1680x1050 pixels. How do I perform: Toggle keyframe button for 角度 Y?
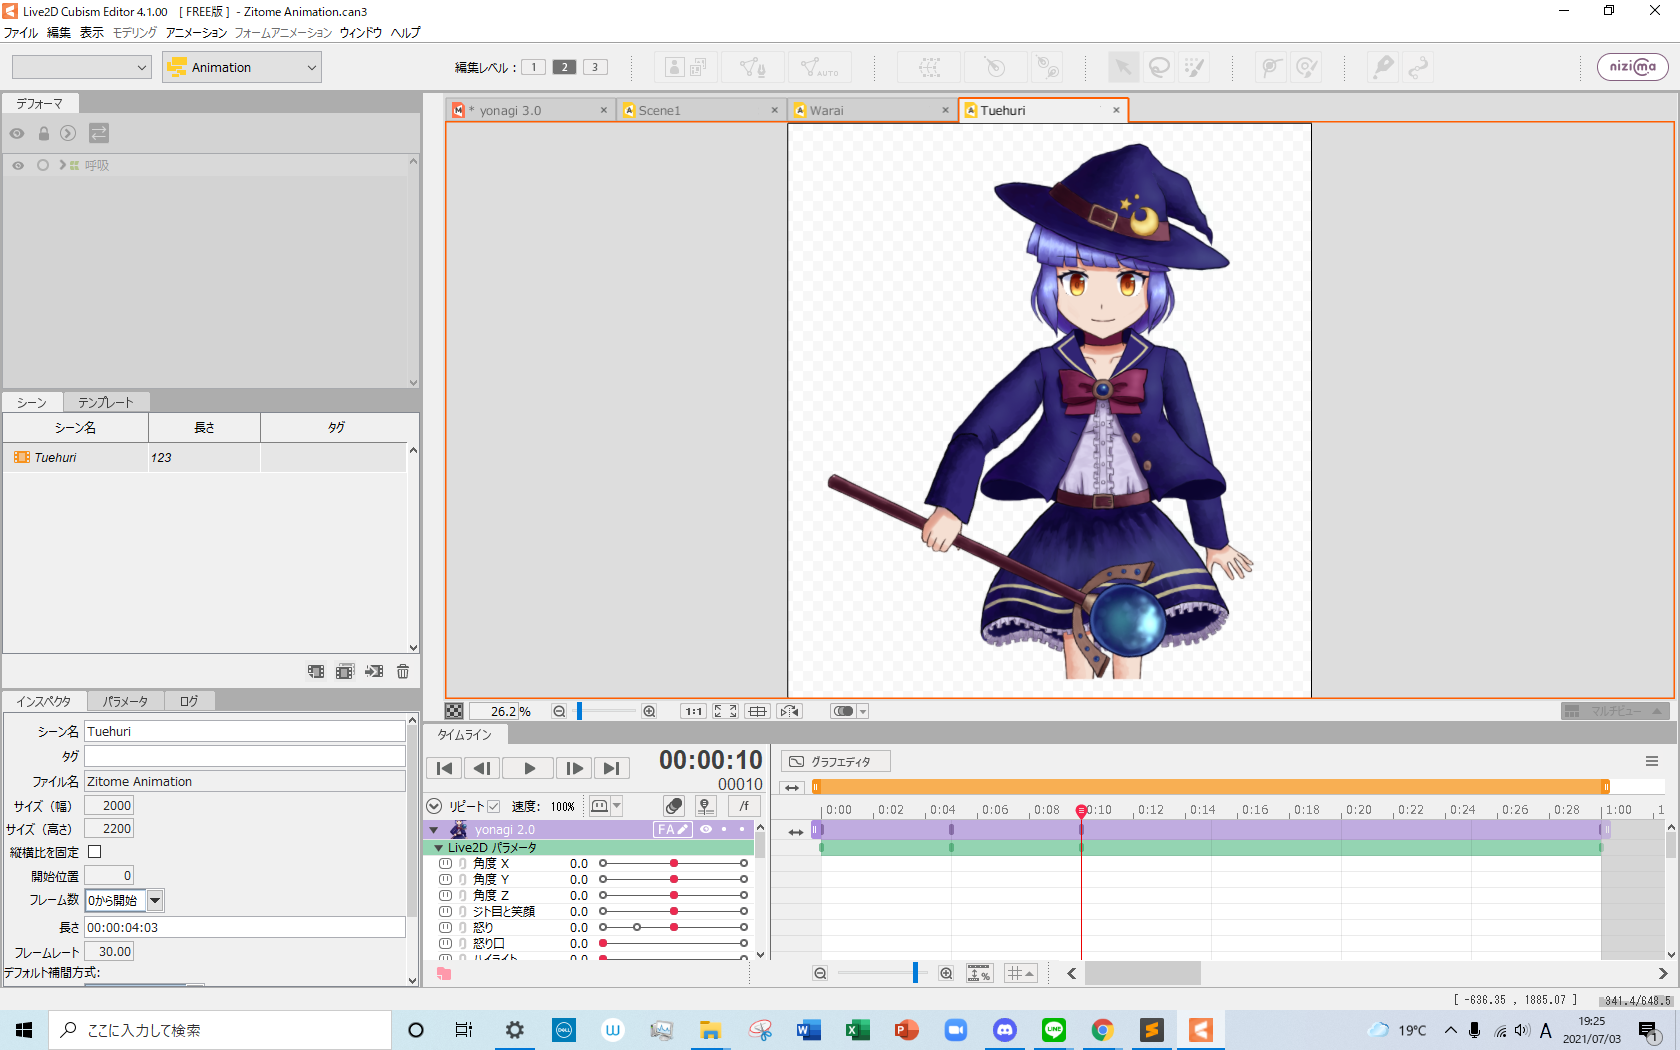tap(446, 880)
